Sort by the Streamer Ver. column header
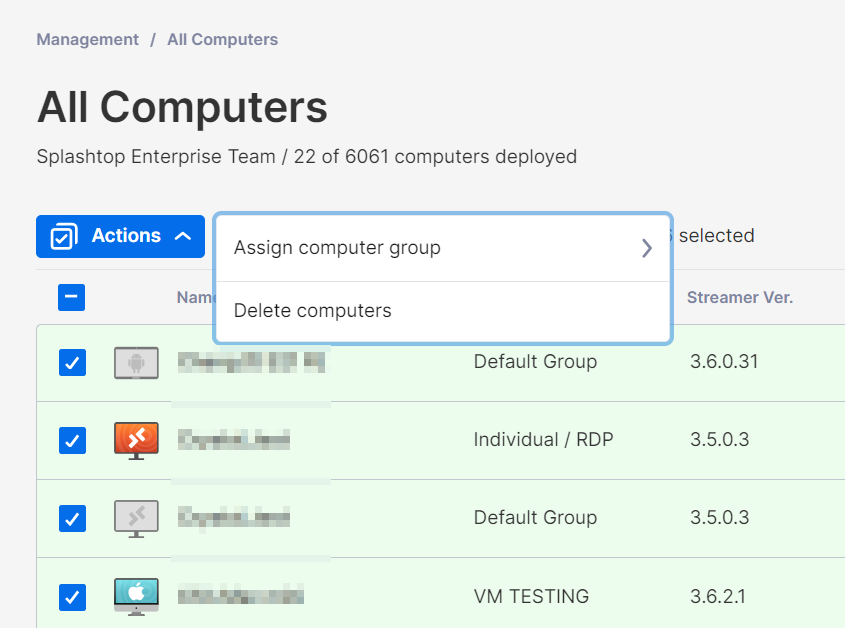845x628 pixels. [740, 298]
